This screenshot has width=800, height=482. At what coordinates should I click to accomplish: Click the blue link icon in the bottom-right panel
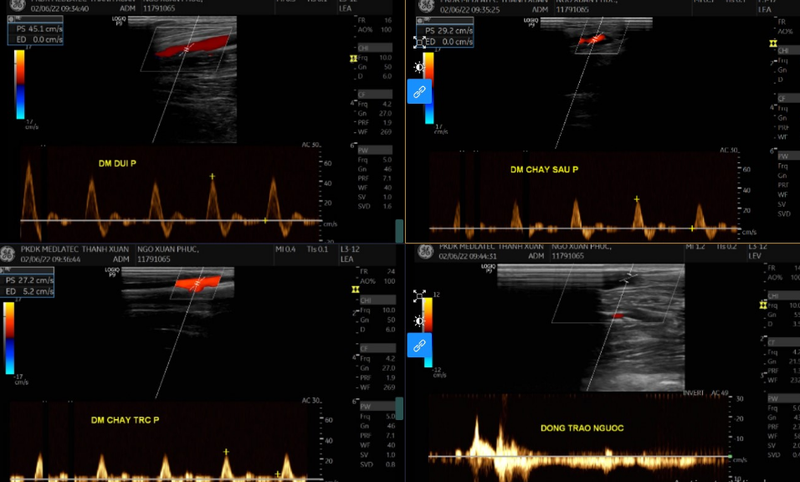click(420, 344)
